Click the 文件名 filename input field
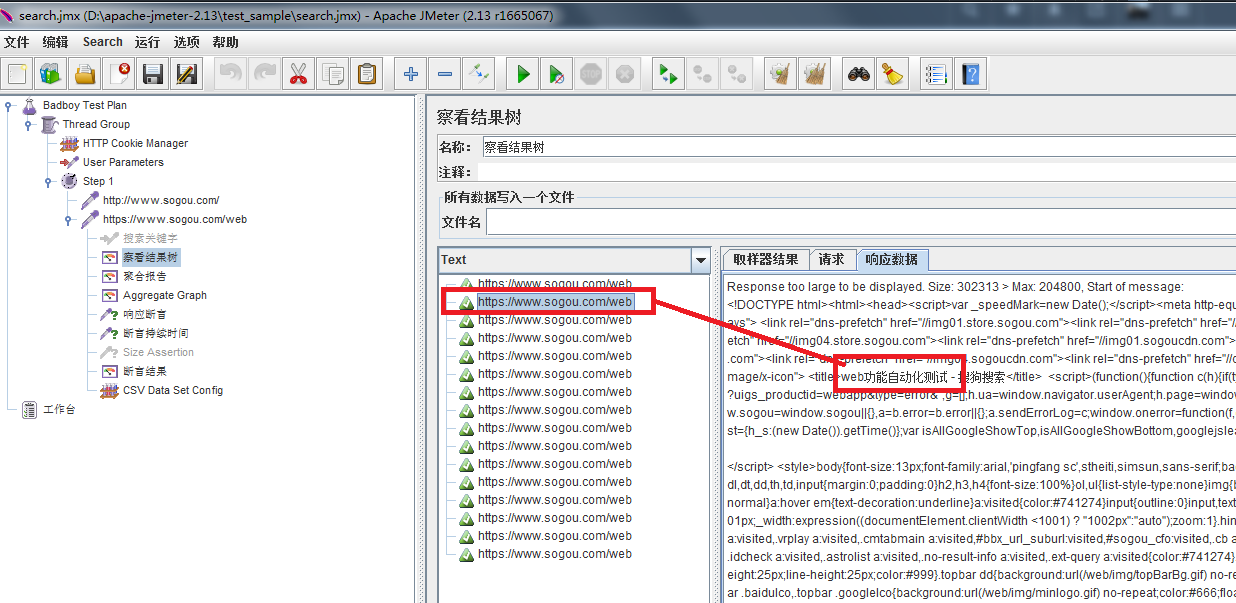Image resolution: width=1236 pixels, height=603 pixels. 861,221
